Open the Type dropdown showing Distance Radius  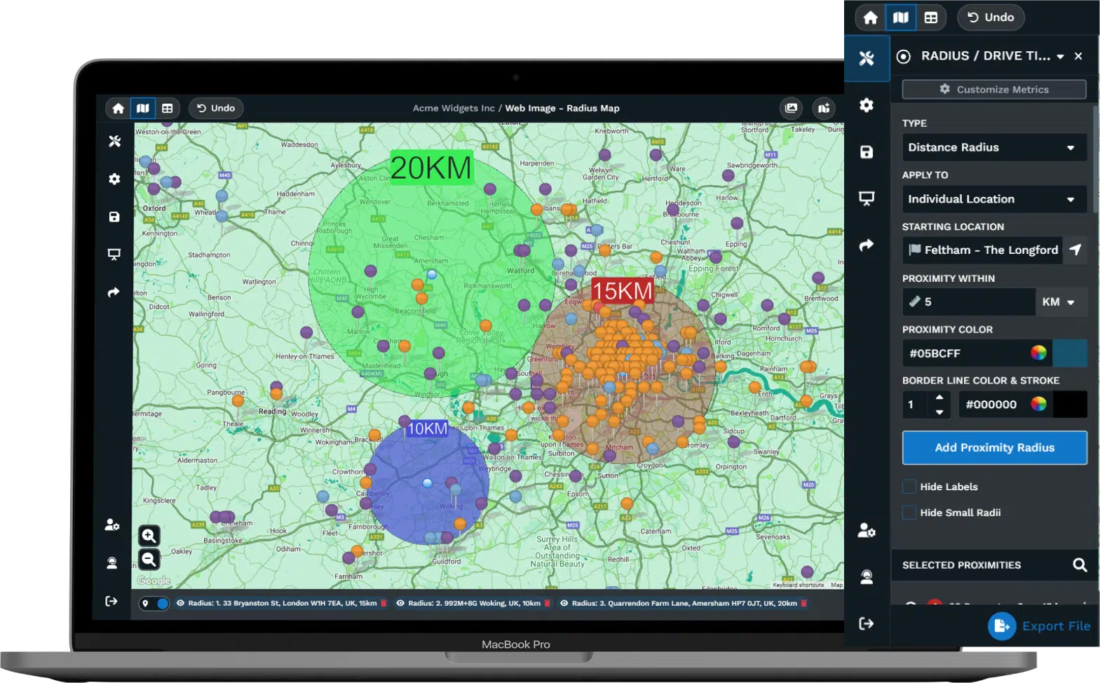tap(993, 148)
